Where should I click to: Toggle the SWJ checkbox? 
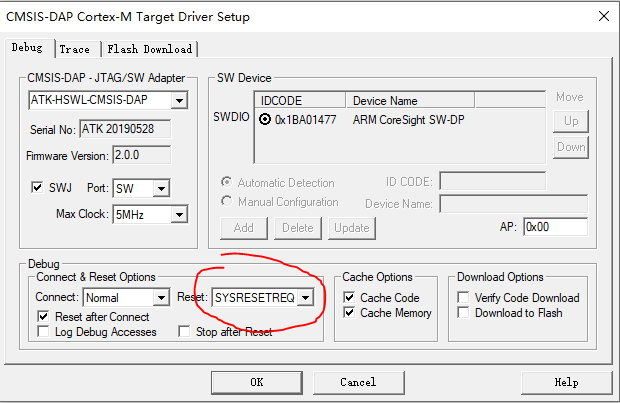point(37,187)
